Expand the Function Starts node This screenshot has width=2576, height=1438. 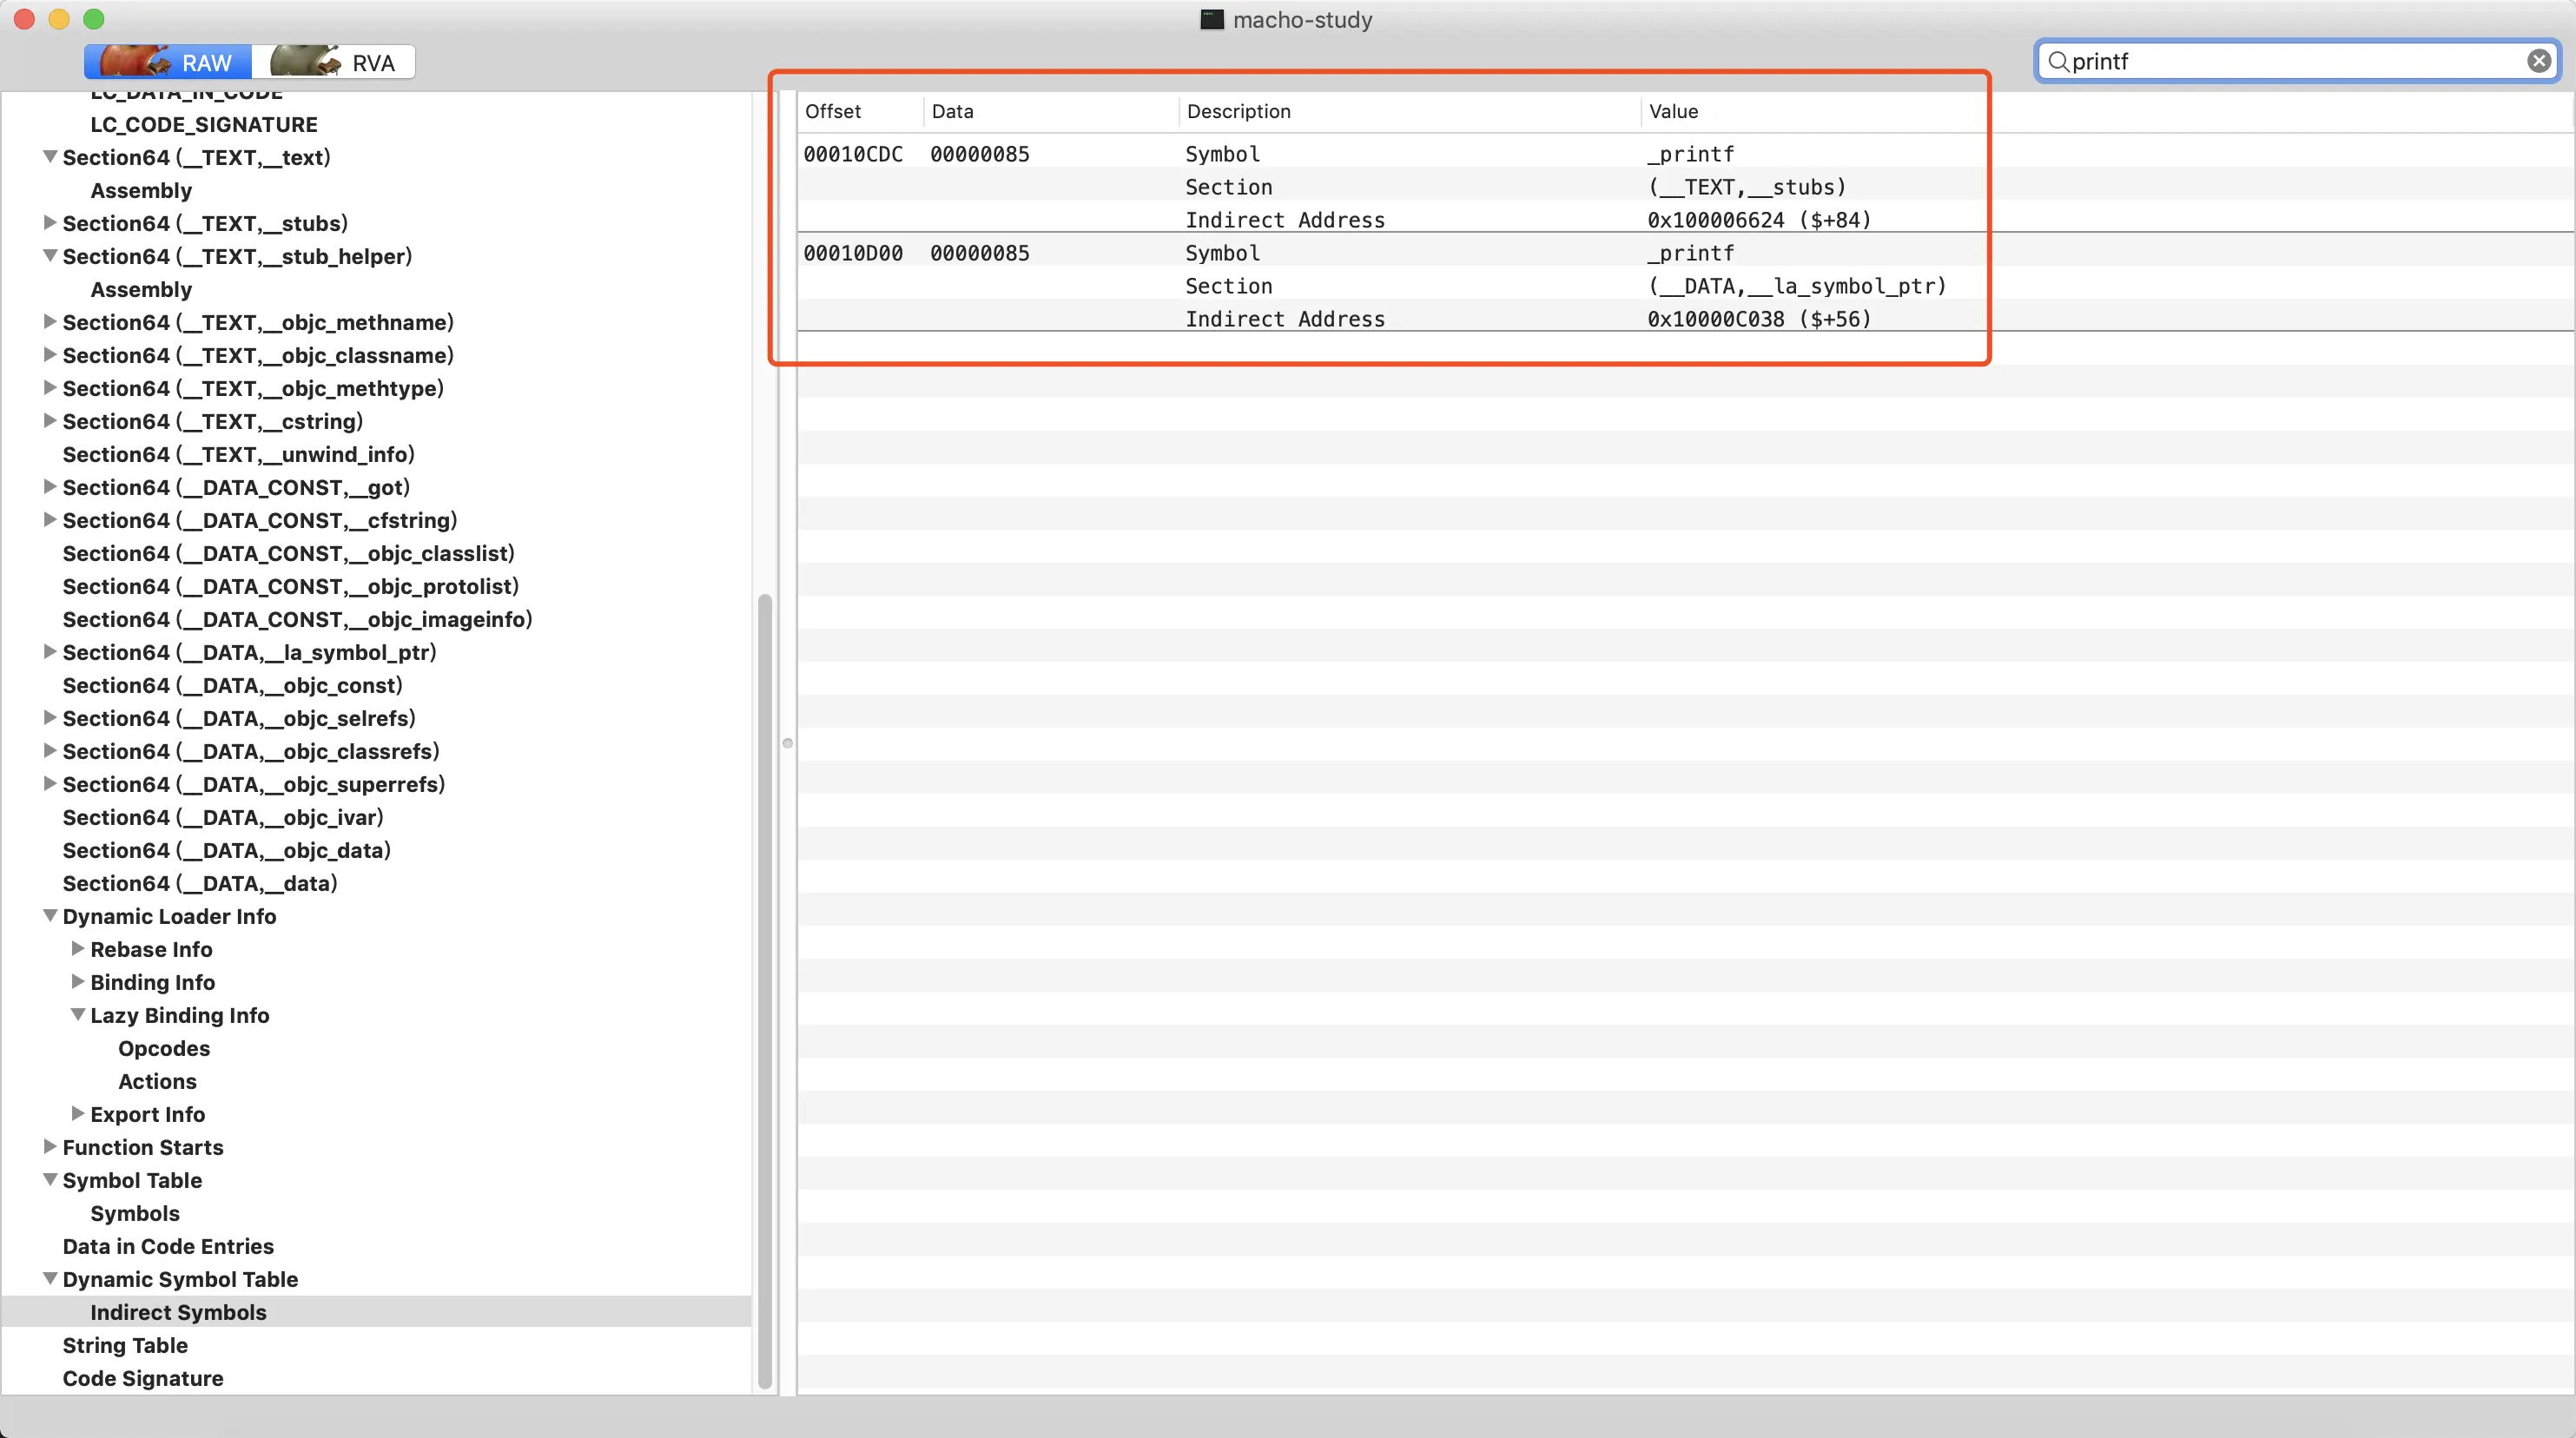(x=49, y=1147)
